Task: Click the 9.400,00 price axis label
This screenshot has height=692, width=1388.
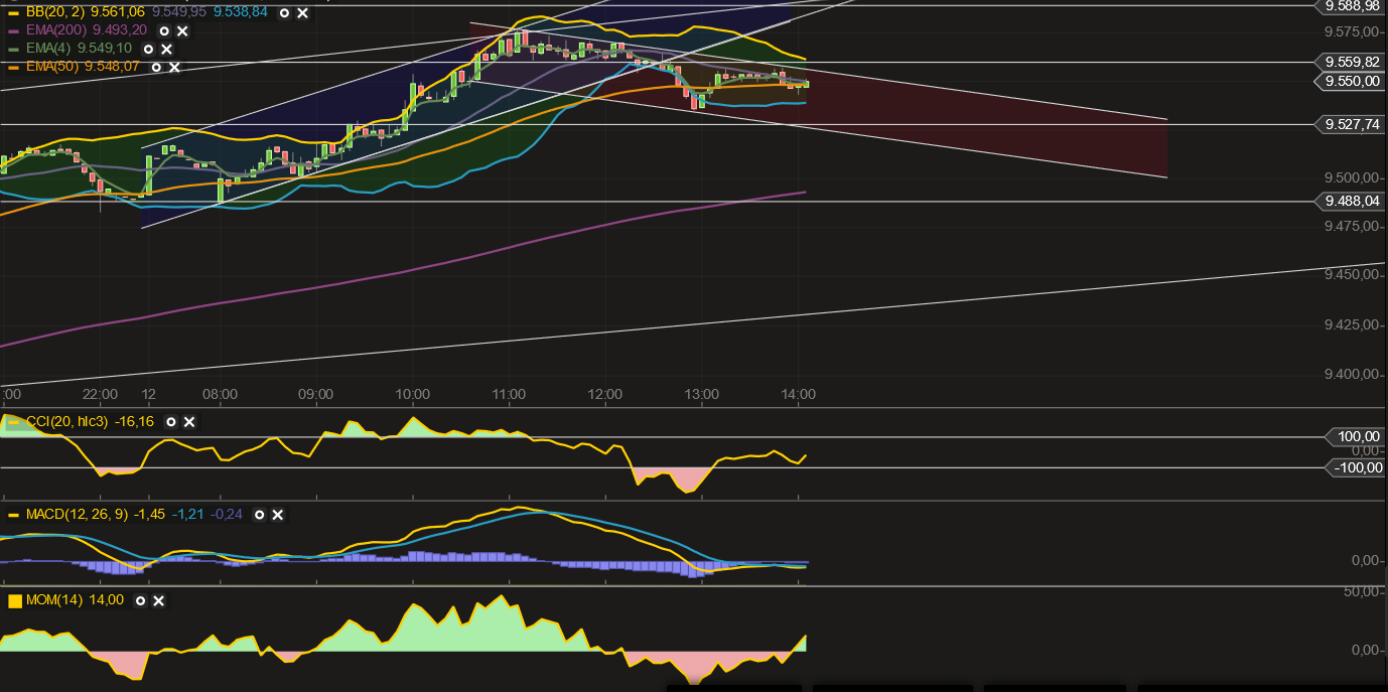Action: point(1352,375)
